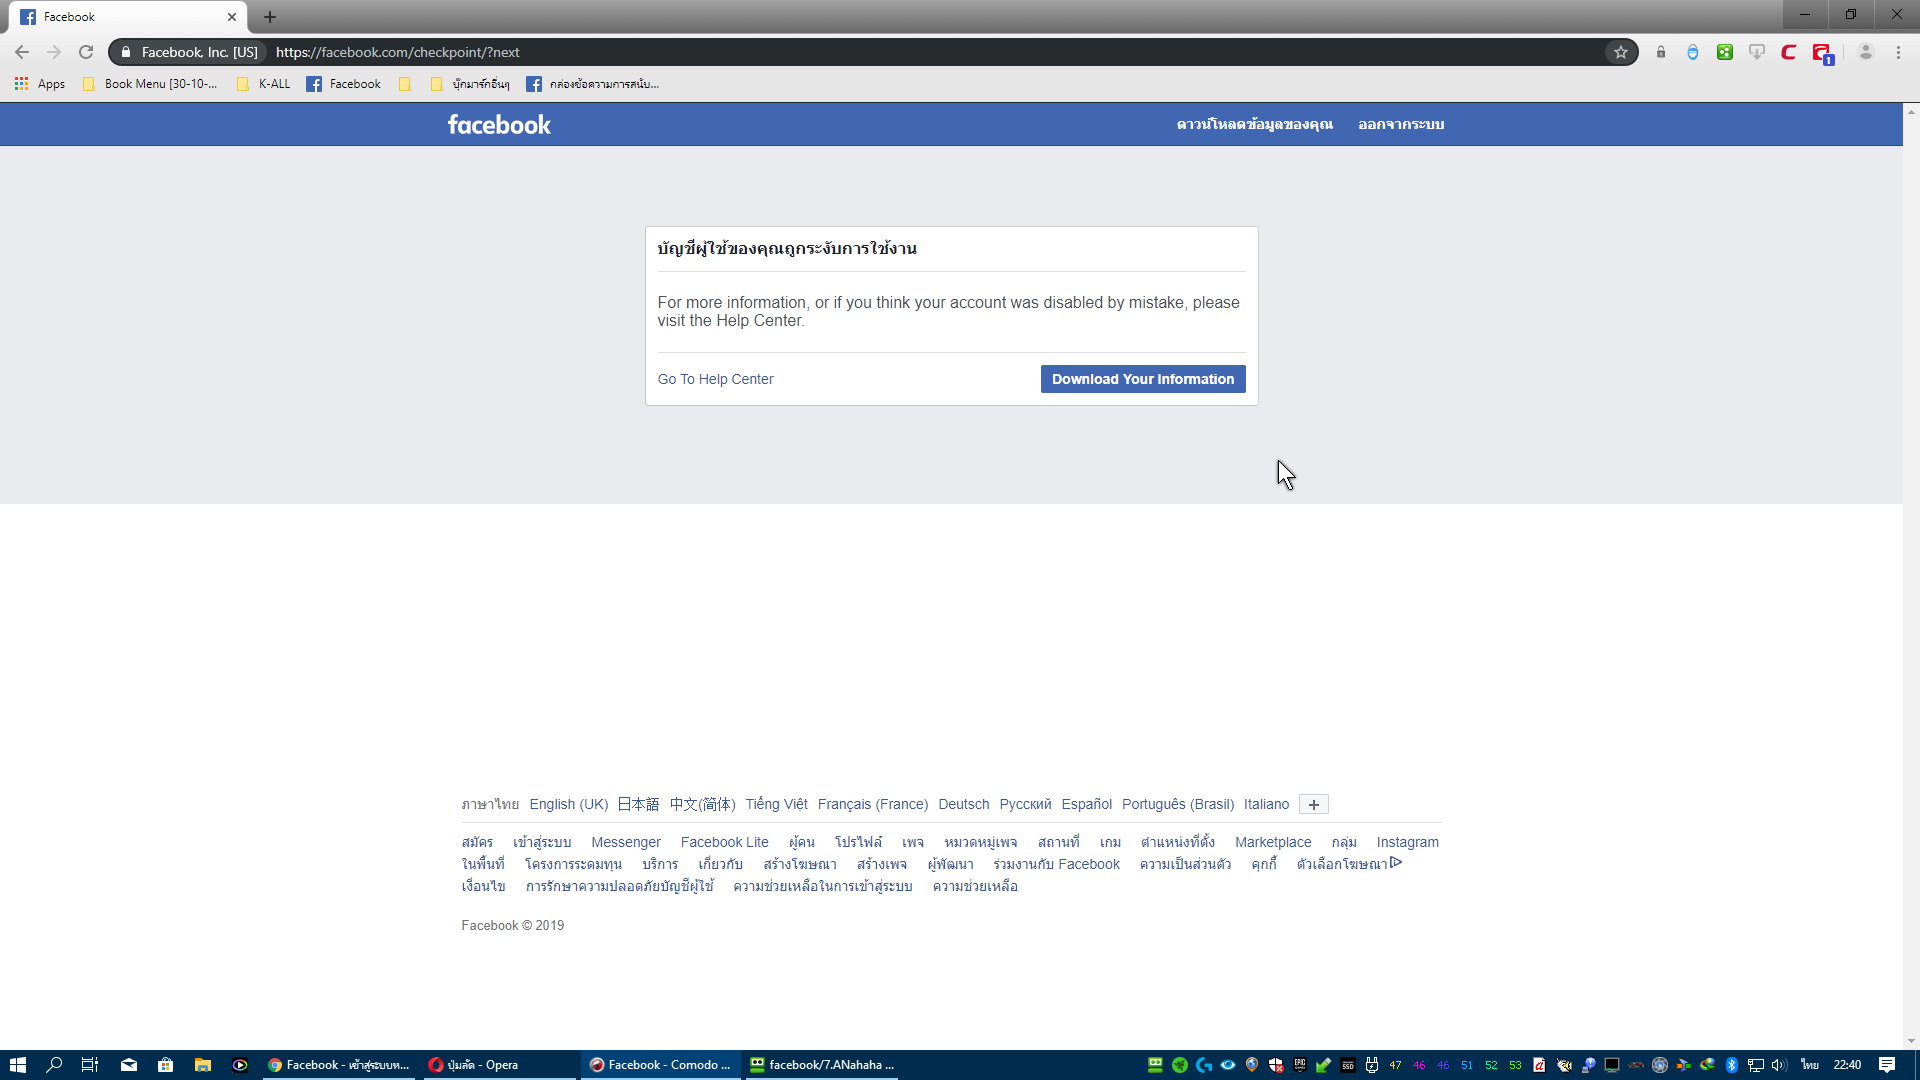Open the gray padlock extension icon
The height and width of the screenshot is (1080, 1920).
pyautogui.click(x=1661, y=52)
